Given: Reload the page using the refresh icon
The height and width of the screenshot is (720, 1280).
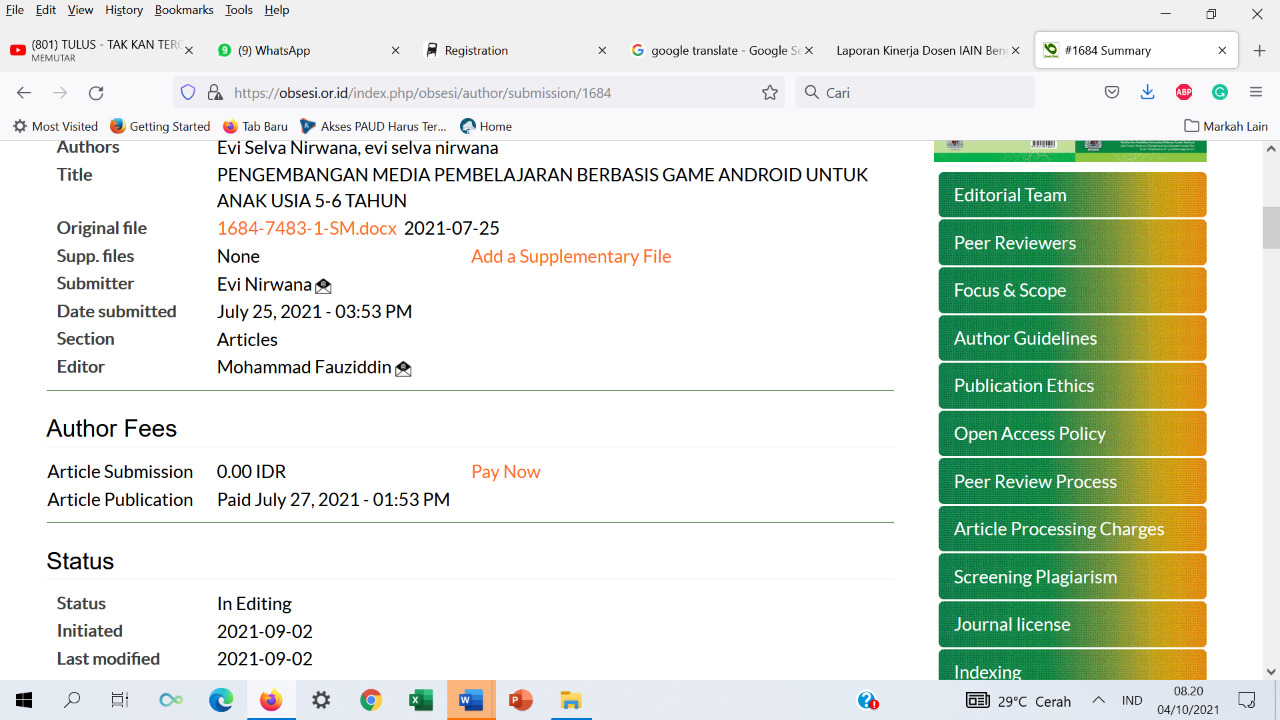Looking at the screenshot, I should coord(96,93).
